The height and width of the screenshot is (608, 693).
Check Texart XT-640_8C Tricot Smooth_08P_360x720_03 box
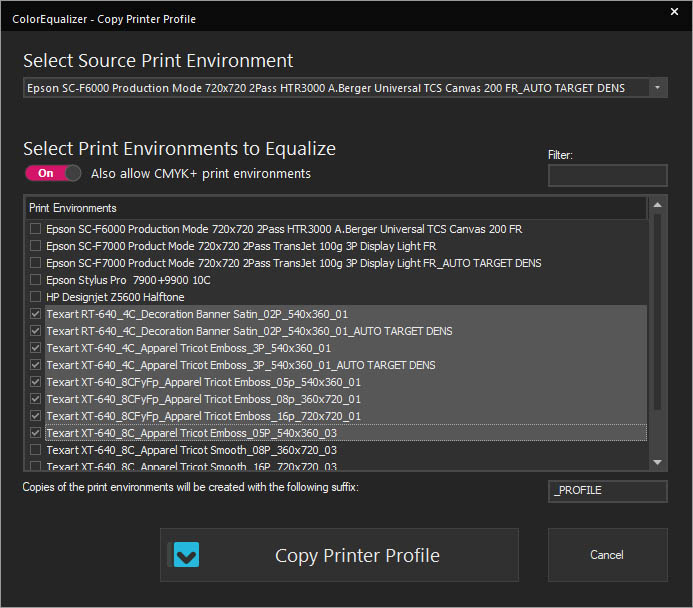(35, 450)
